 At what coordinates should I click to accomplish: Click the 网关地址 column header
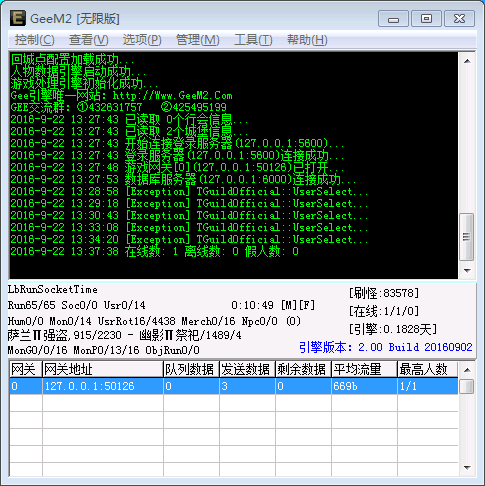point(103,369)
